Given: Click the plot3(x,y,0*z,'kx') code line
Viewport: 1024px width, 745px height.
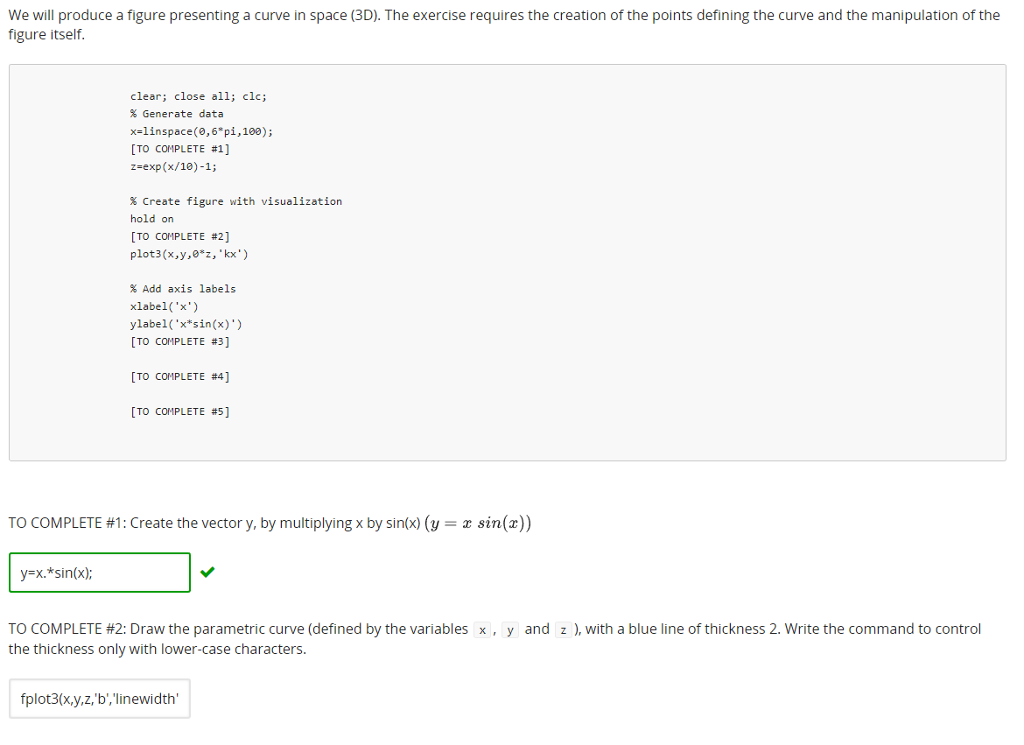Looking at the screenshot, I should [189, 254].
